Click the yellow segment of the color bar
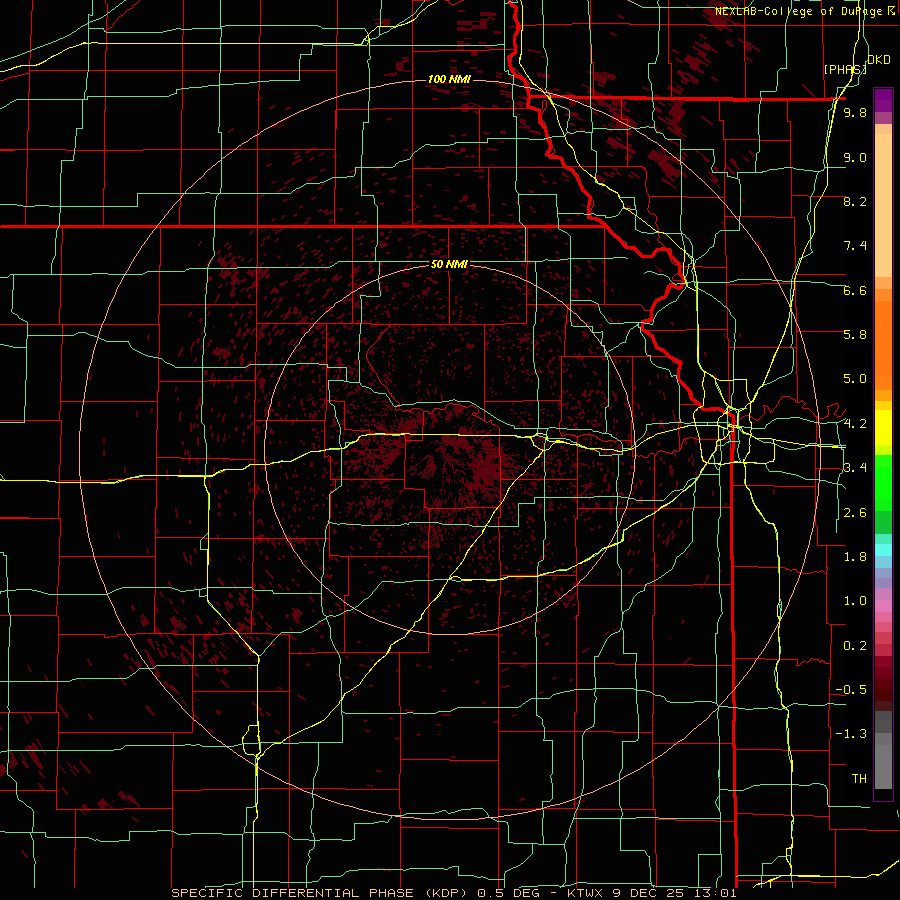This screenshot has height=900, width=900. [883, 428]
